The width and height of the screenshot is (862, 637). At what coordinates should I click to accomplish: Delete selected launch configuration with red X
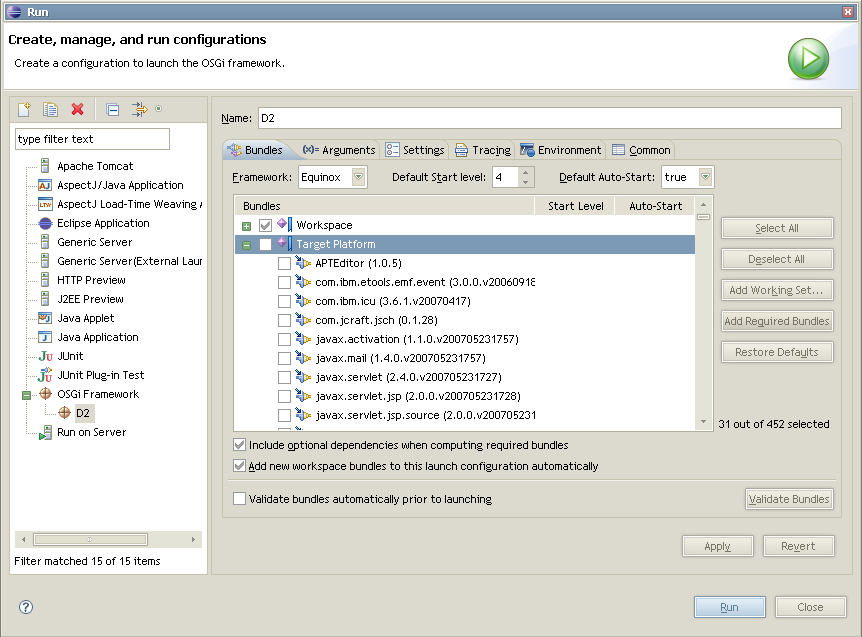(x=78, y=109)
